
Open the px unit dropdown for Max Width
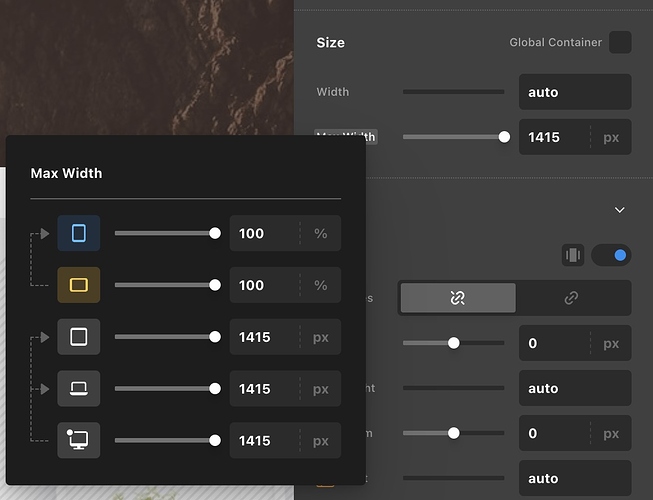[x=610, y=137]
